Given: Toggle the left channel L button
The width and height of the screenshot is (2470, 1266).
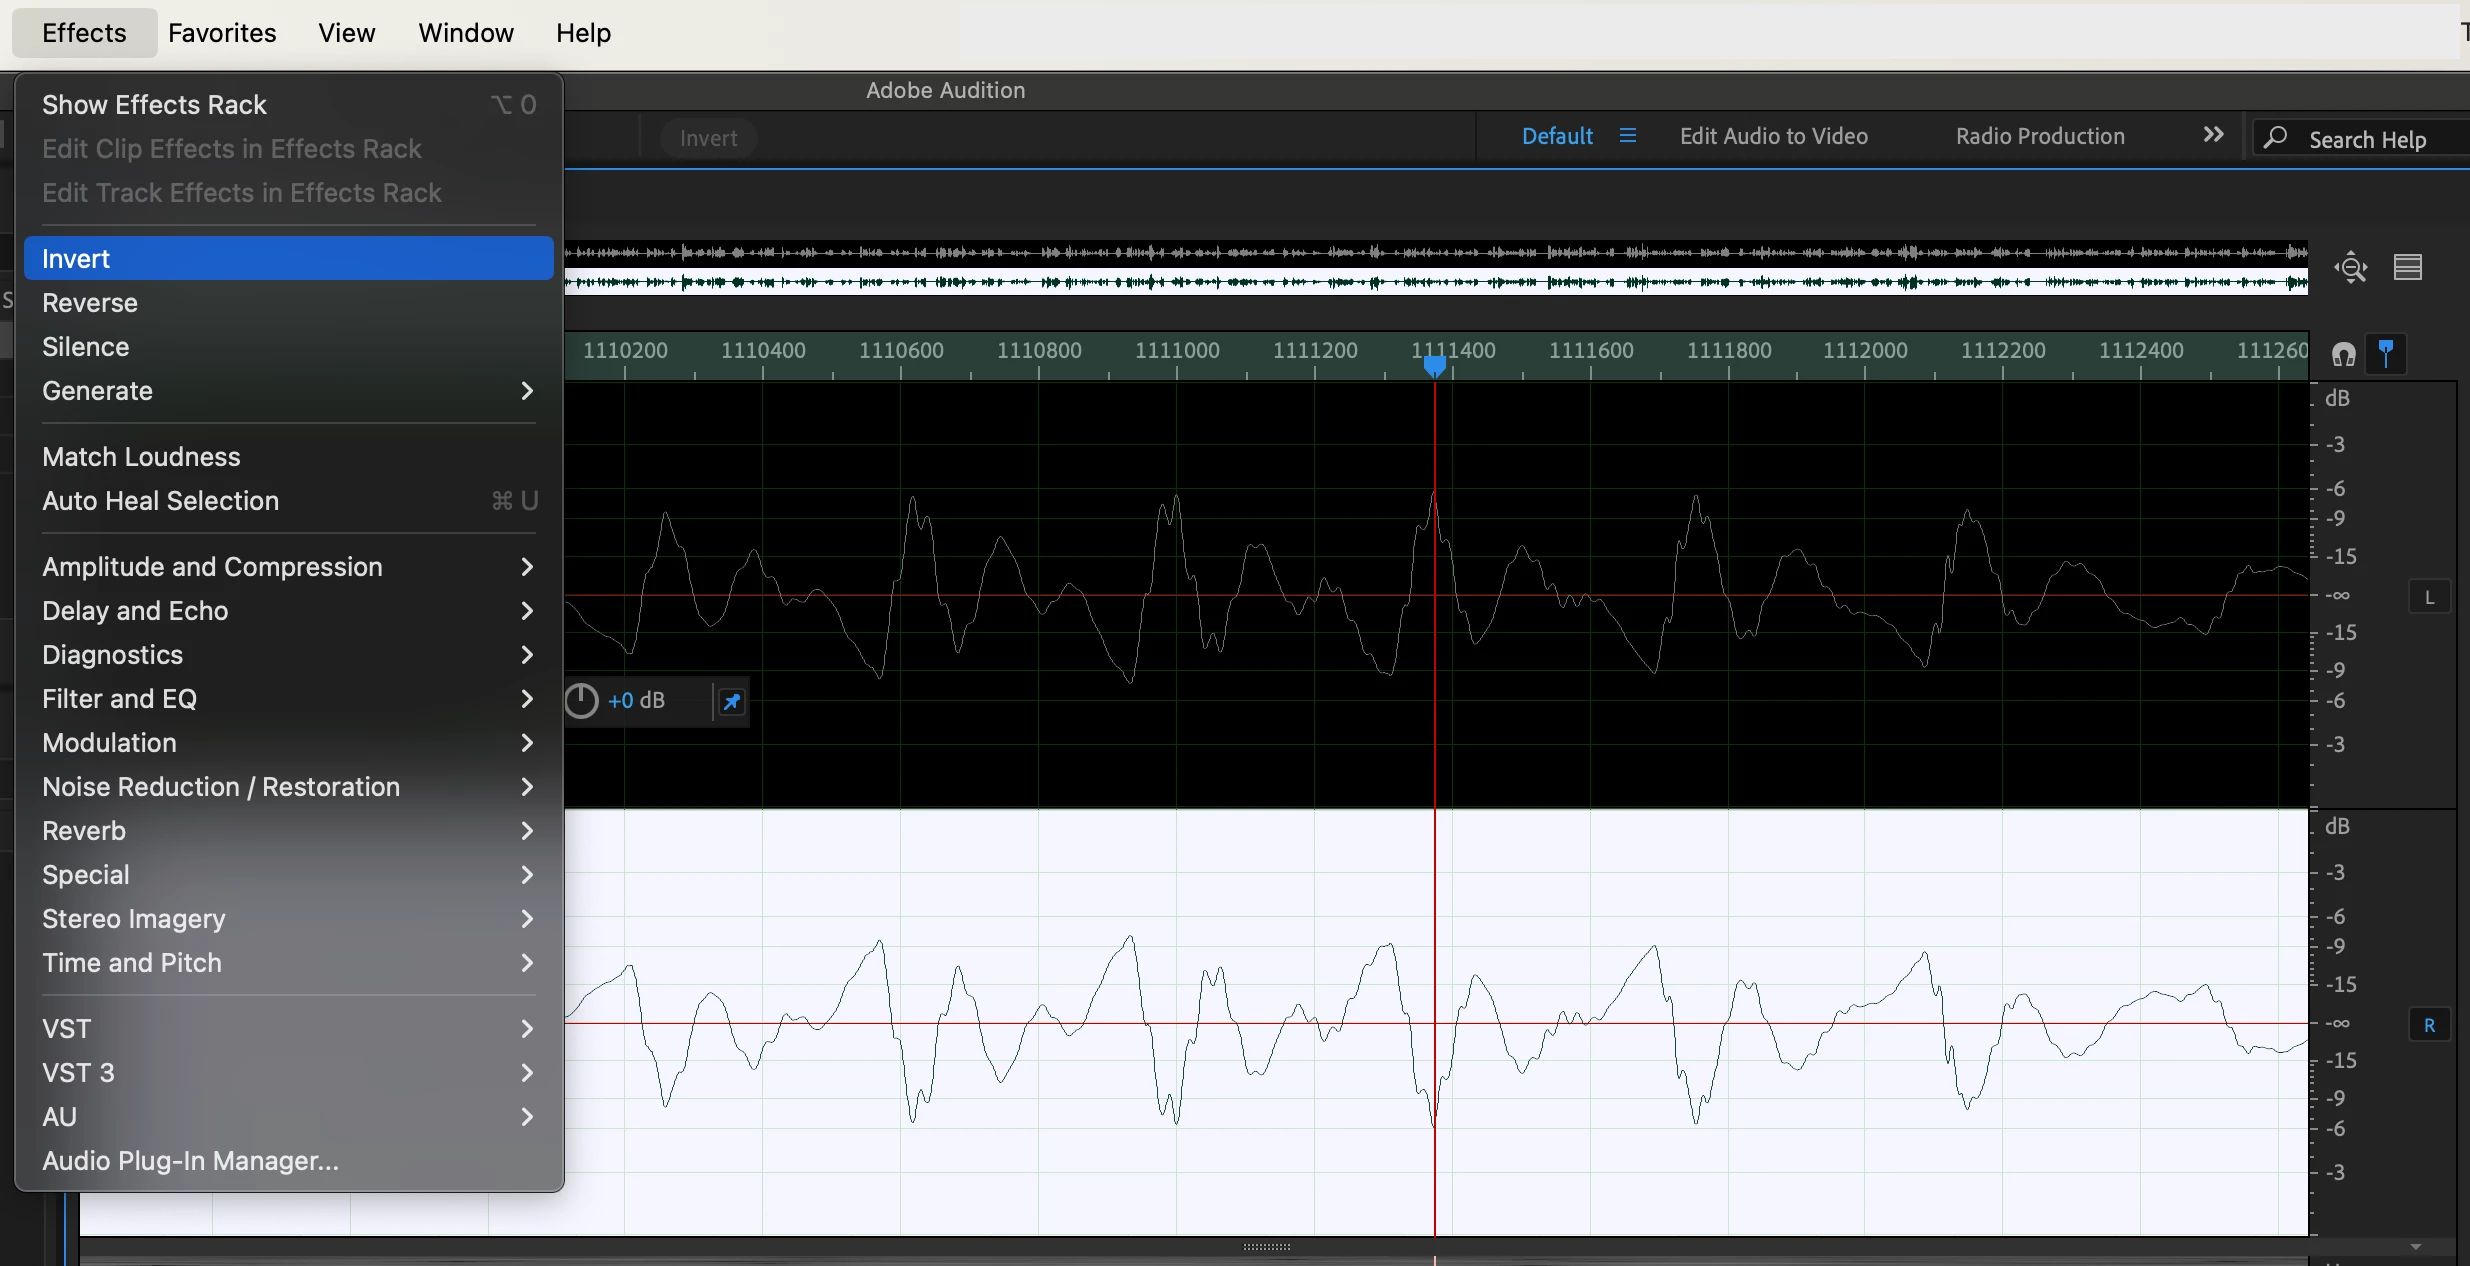Looking at the screenshot, I should (2429, 598).
